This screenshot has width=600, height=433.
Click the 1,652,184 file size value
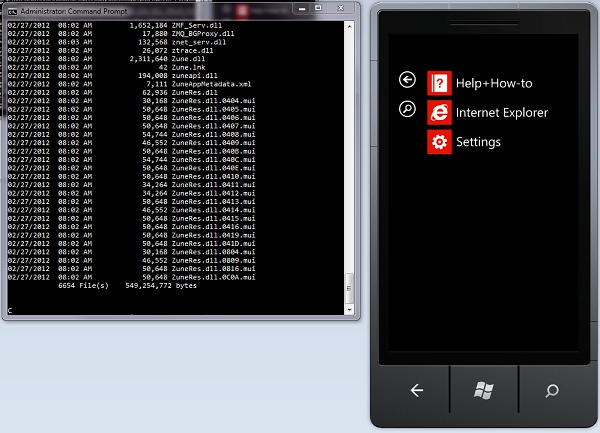(148, 25)
